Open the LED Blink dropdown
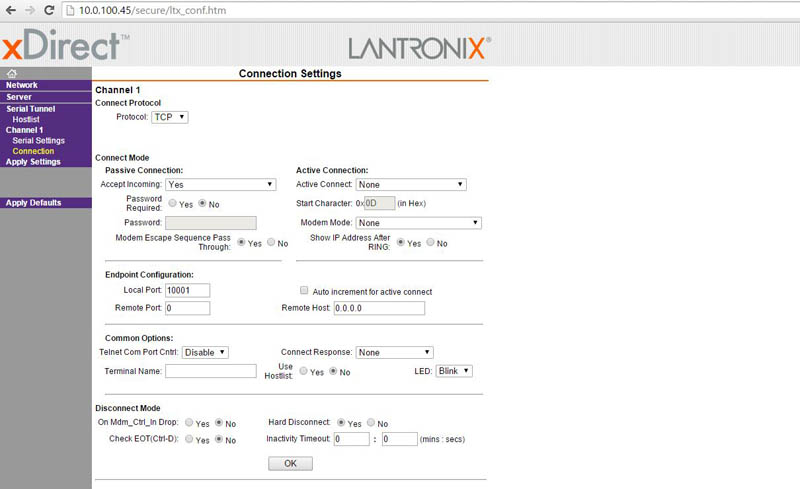The width and height of the screenshot is (800, 489). (453, 371)
